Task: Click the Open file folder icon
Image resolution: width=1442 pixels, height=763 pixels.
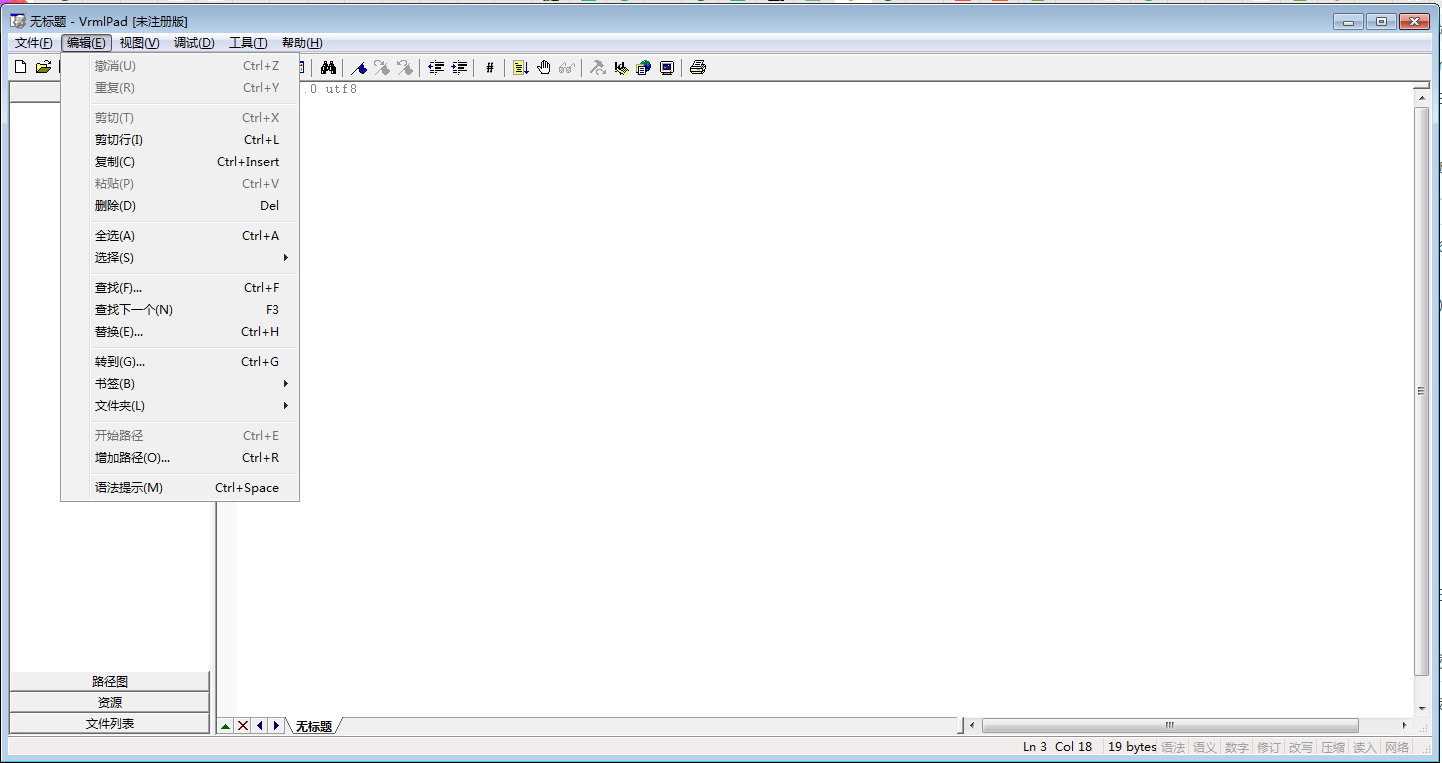Action: pos(43,67)
